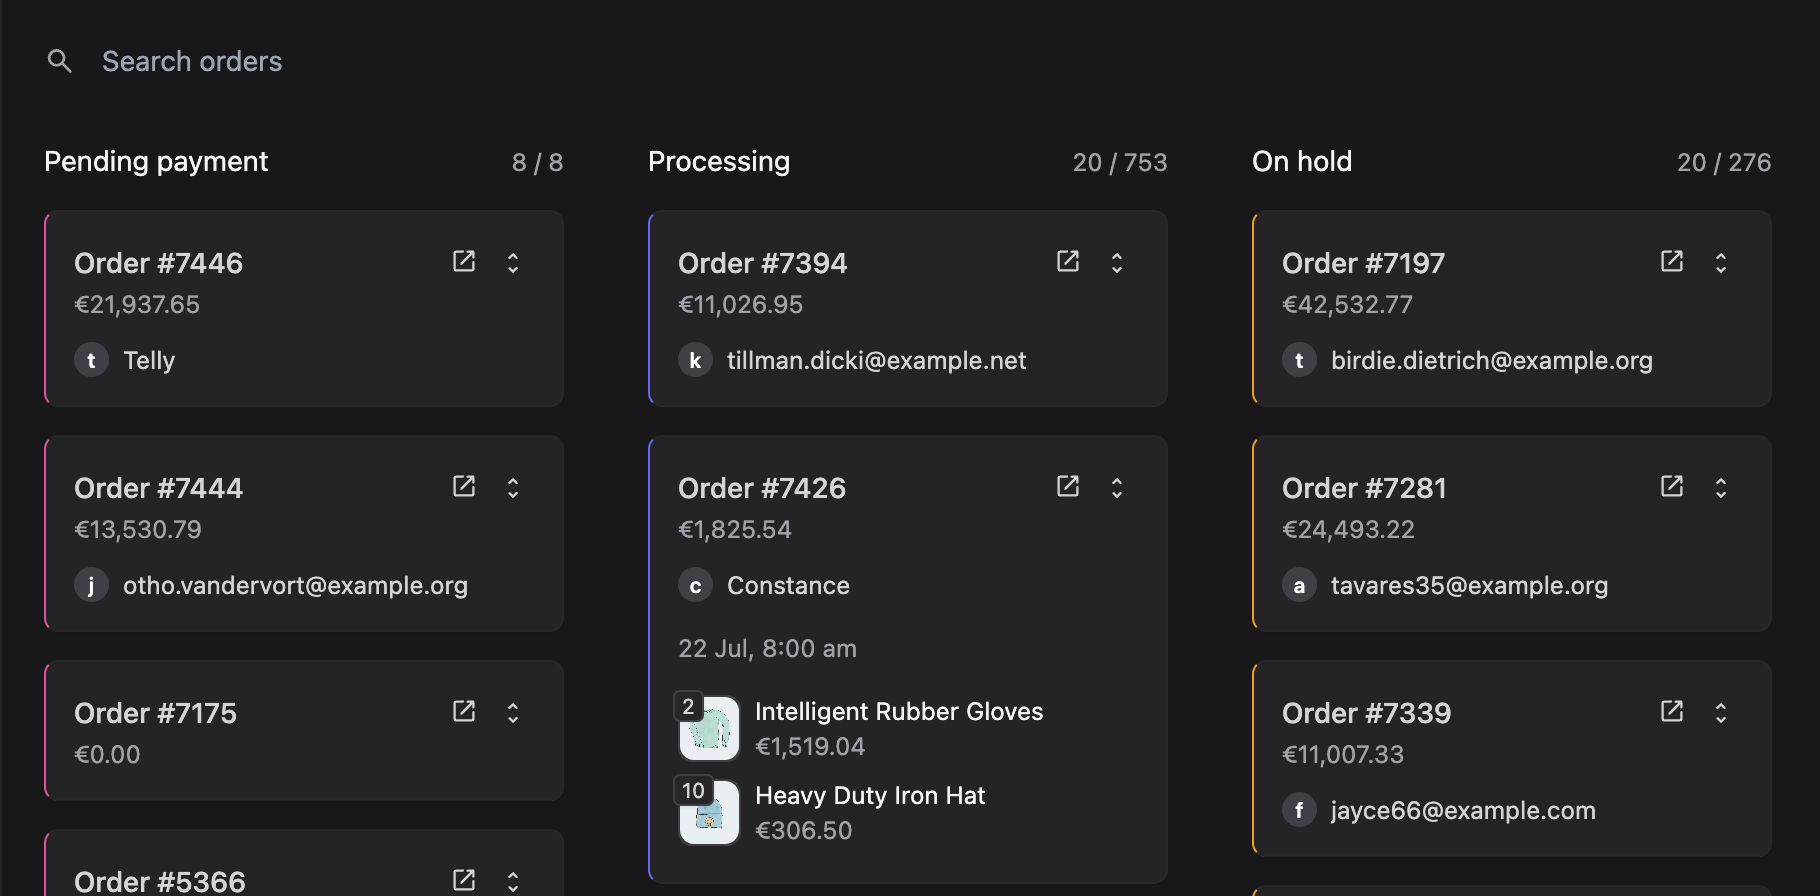1820x896 pixels.
Task: Open Order #7394 external link icon
Action: (1068, 261)
